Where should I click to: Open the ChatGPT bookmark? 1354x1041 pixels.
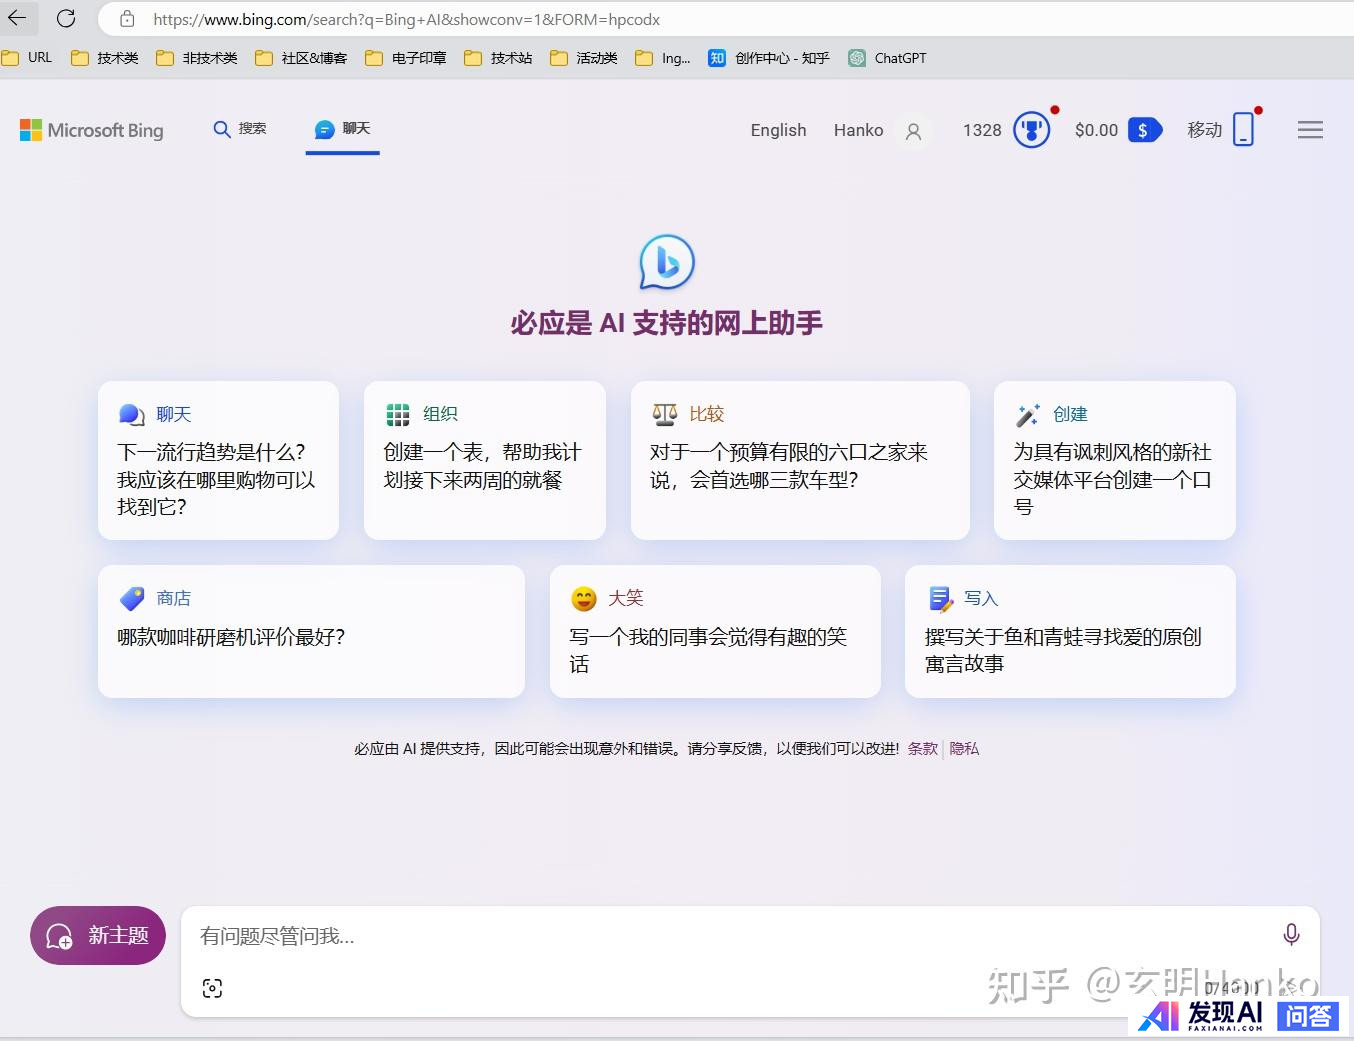click(888, 58)
